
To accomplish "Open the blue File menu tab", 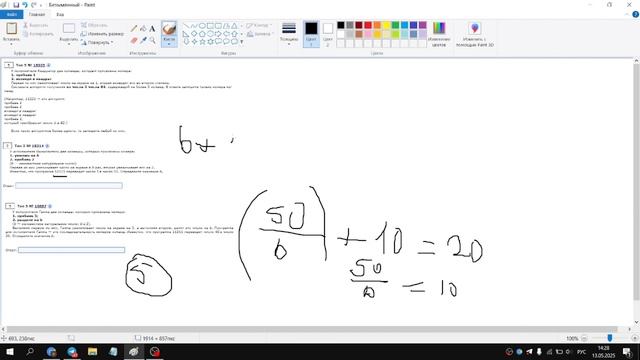I will point(11,14).
